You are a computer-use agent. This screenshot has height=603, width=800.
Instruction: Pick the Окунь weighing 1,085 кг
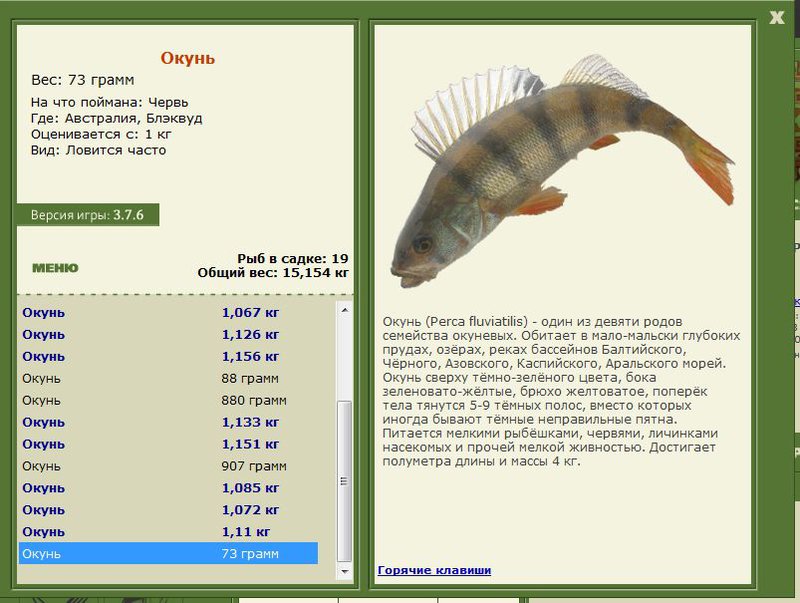[168, 488]
